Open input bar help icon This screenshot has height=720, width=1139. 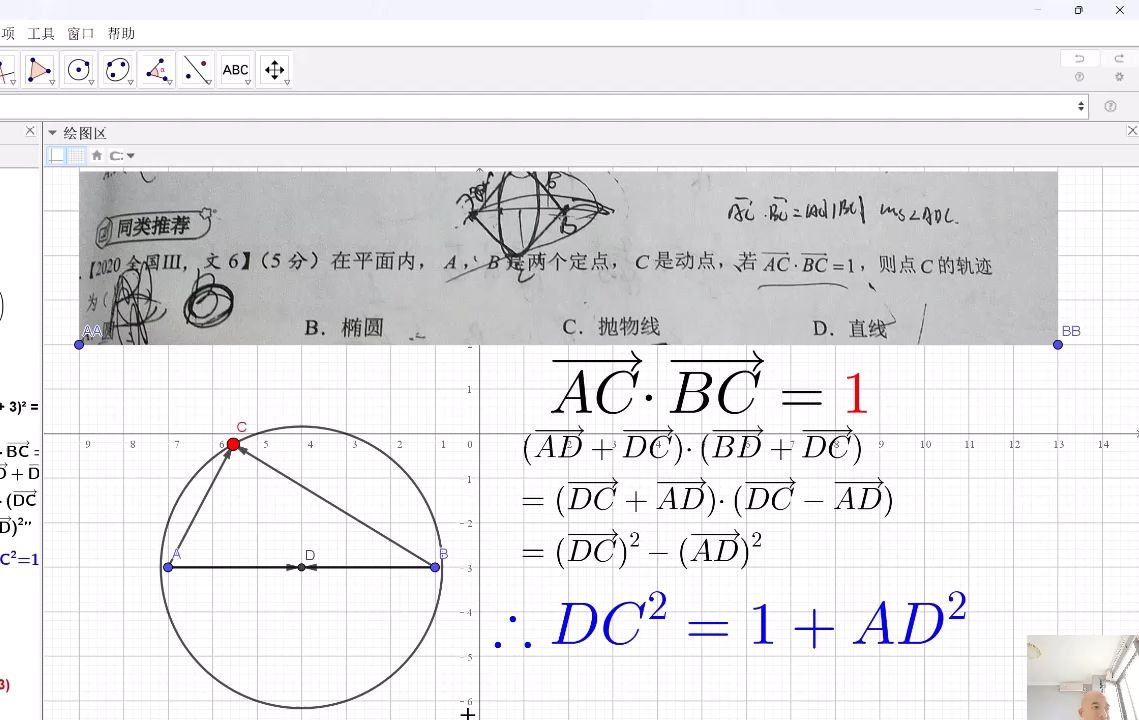point(1110,106)
